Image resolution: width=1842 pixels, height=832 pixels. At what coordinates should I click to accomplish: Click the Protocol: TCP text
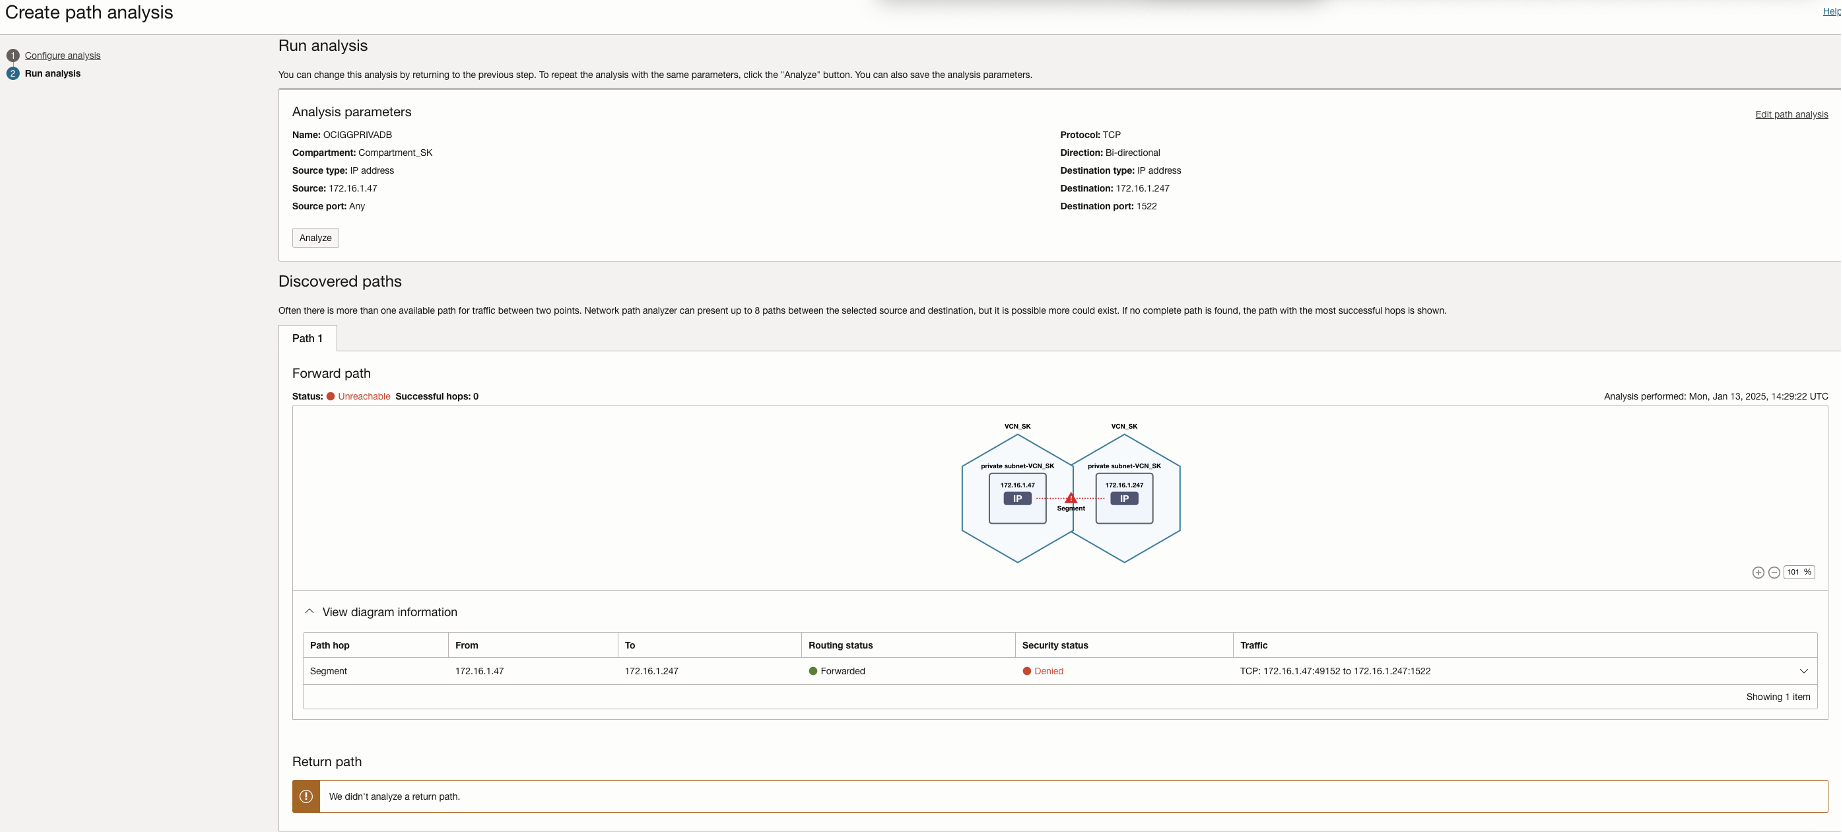[x=1090, y=135]
